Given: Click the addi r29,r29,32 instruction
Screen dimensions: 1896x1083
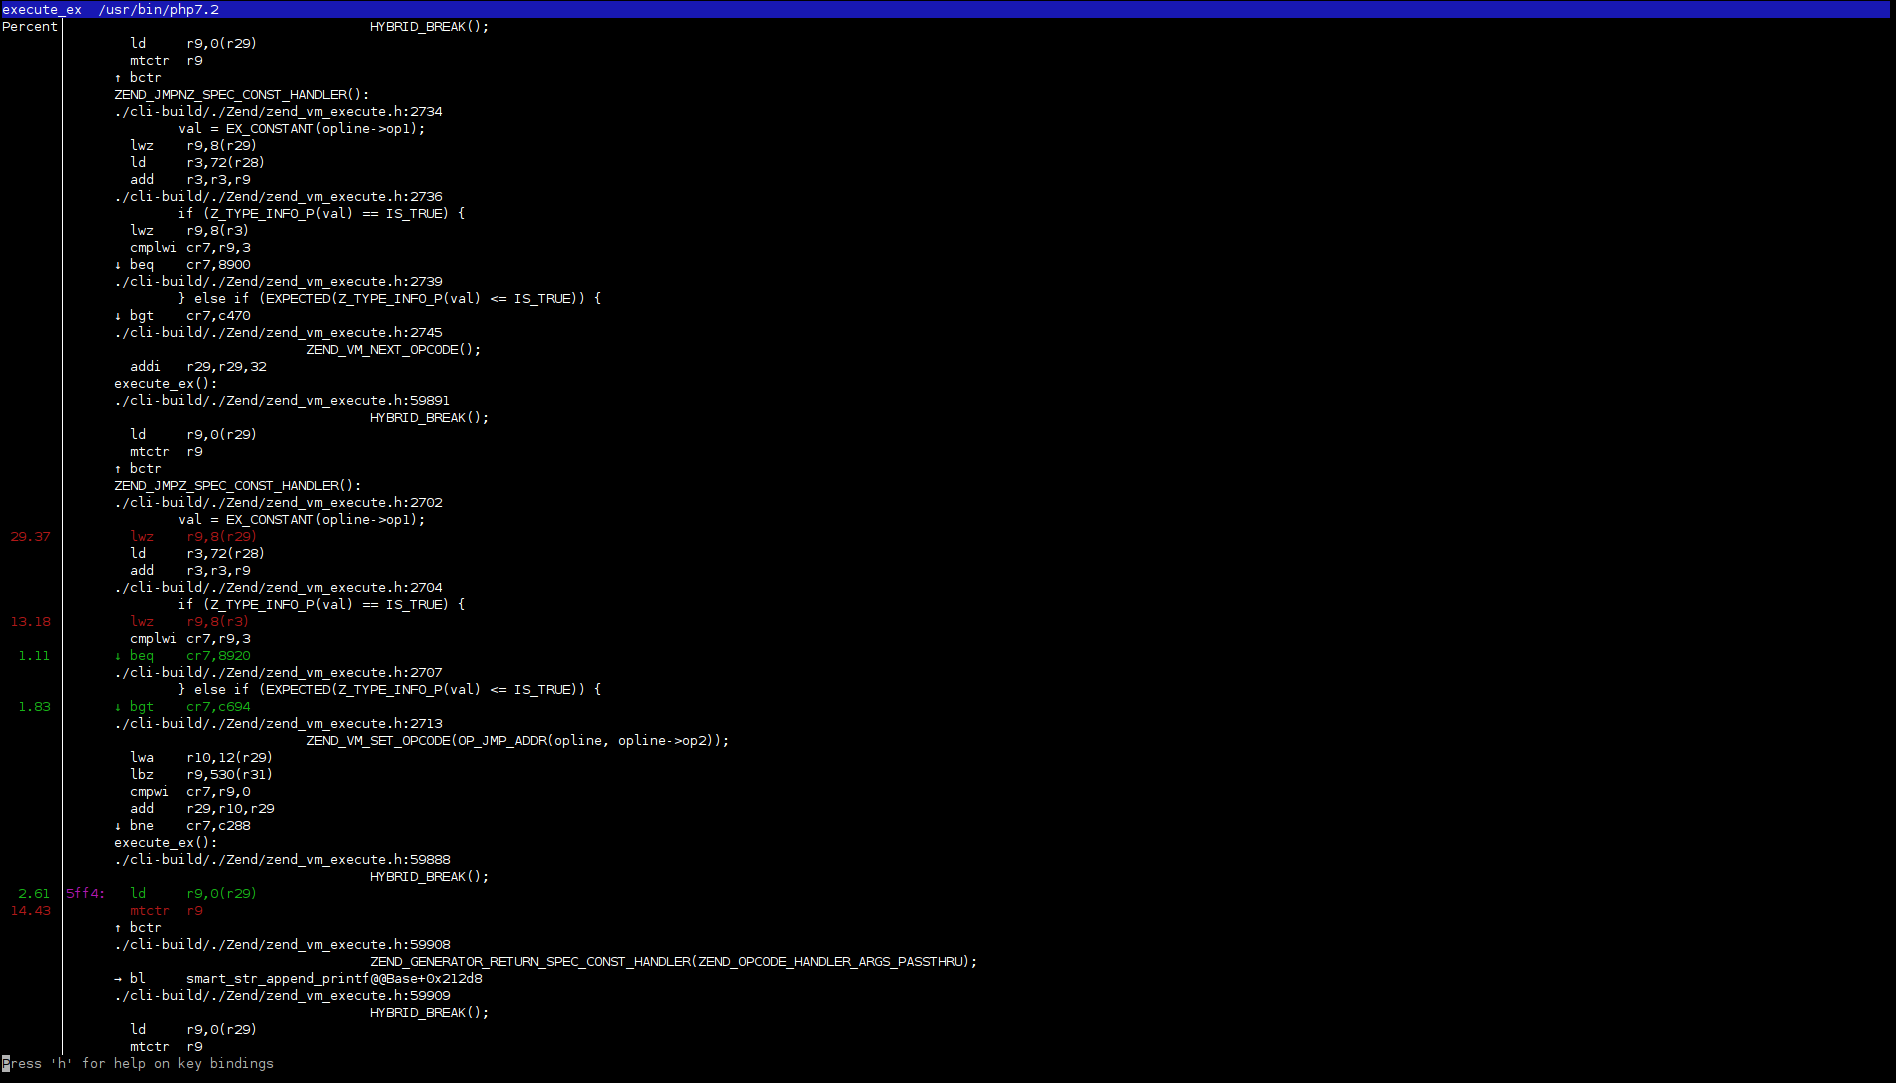Looking at the screenshot, I should (x=198, y=366).
